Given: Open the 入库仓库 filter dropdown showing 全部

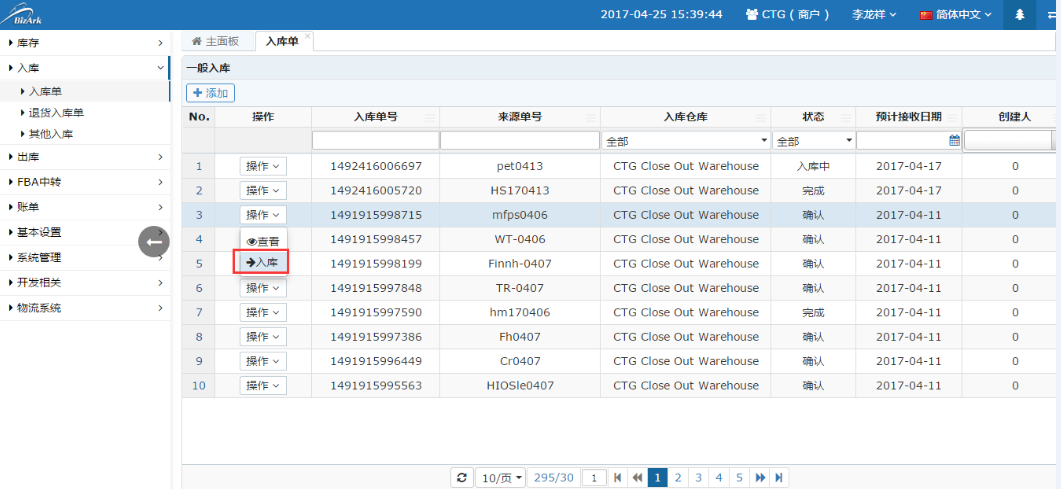Looking at the screenshot, I should click(x=686, y=141).
